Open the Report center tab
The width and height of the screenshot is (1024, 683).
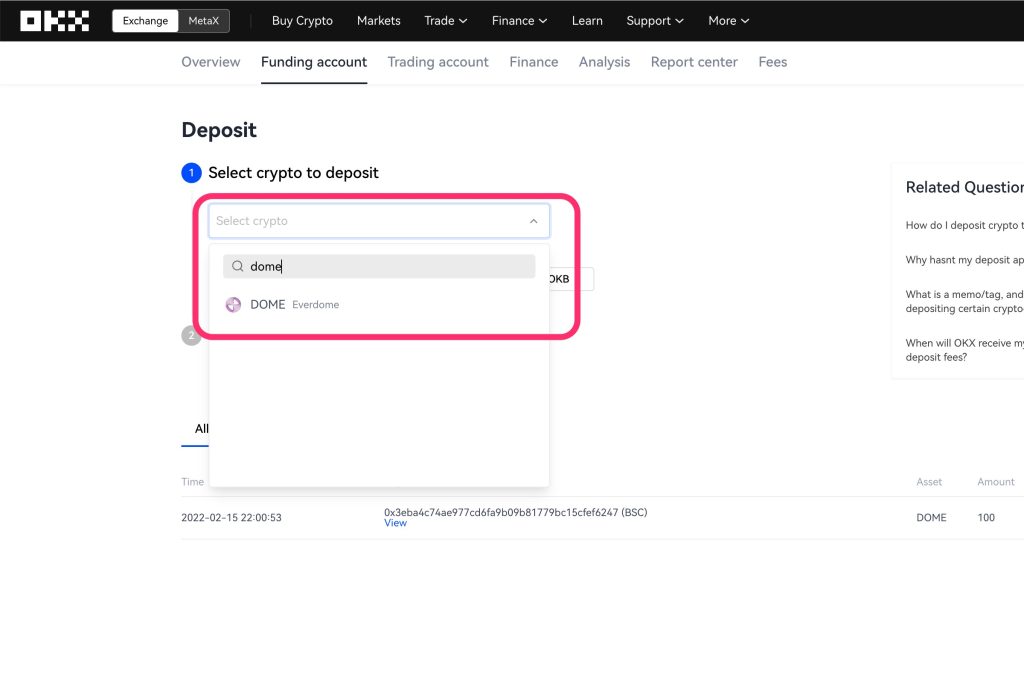694,62
